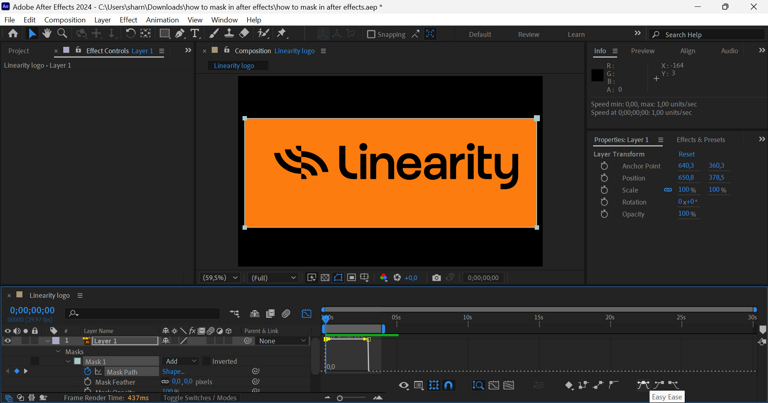This screenshot has height=403, width=768.
Task: Click the Reset Exposure aperture icon
Action: (397, 278)
